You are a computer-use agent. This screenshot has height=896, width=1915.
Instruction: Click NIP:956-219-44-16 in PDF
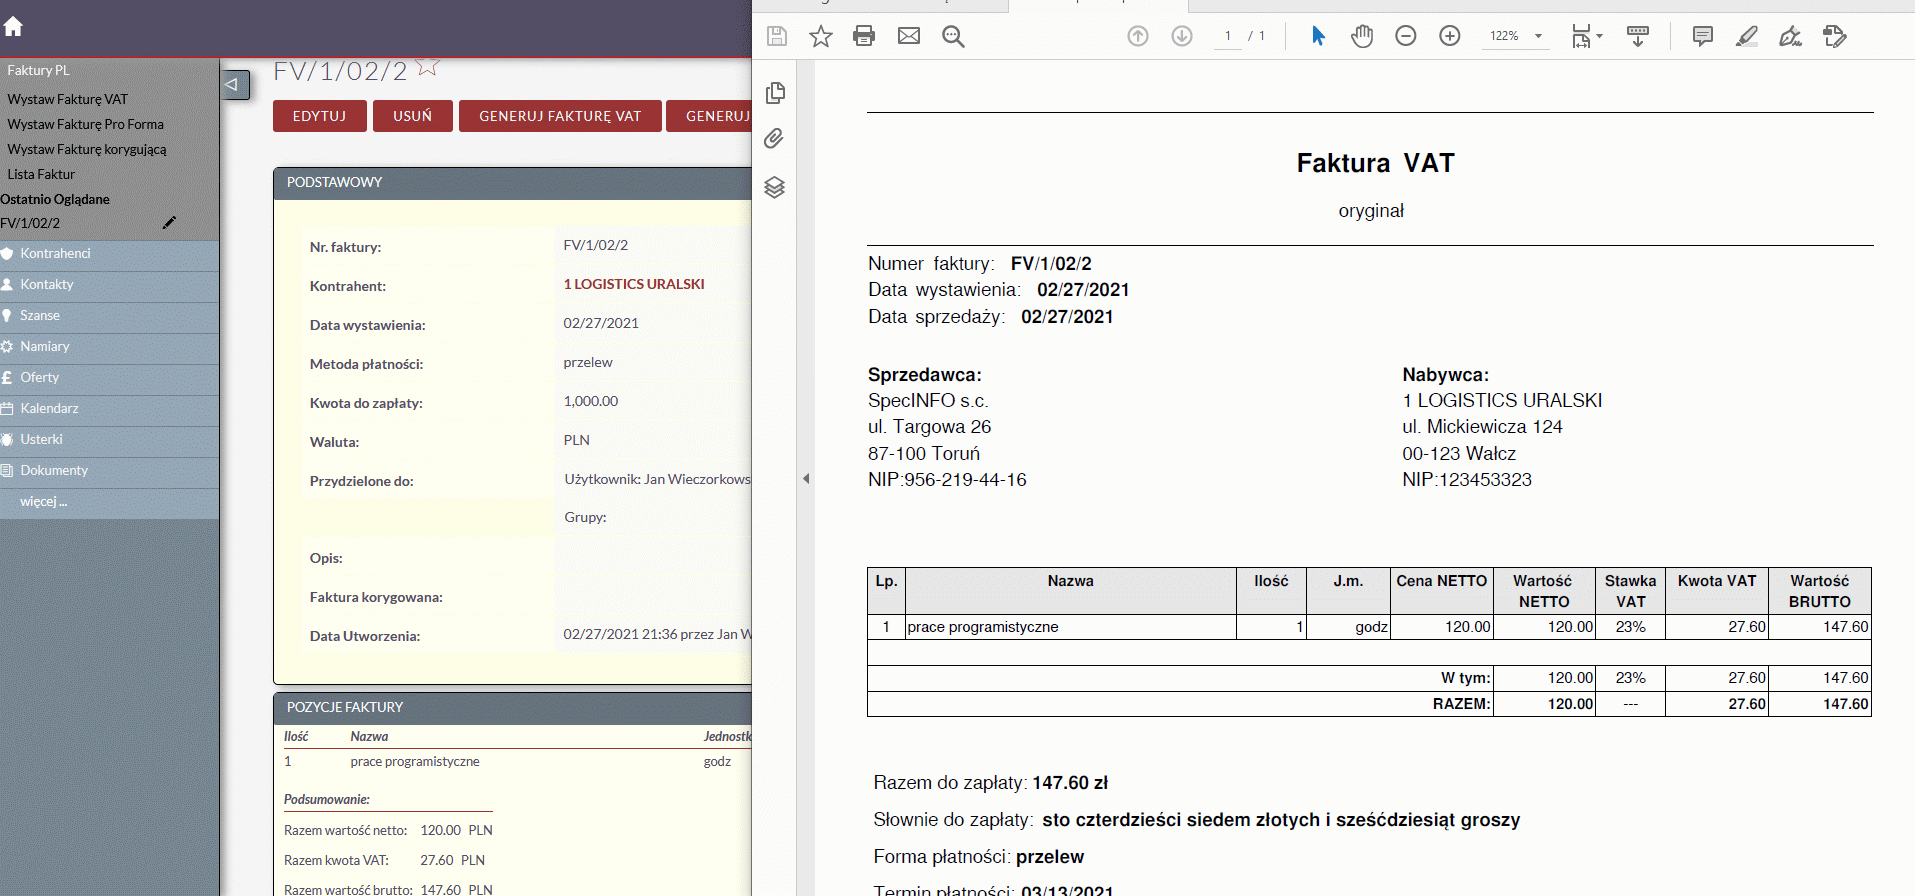[x=947, y=480]
